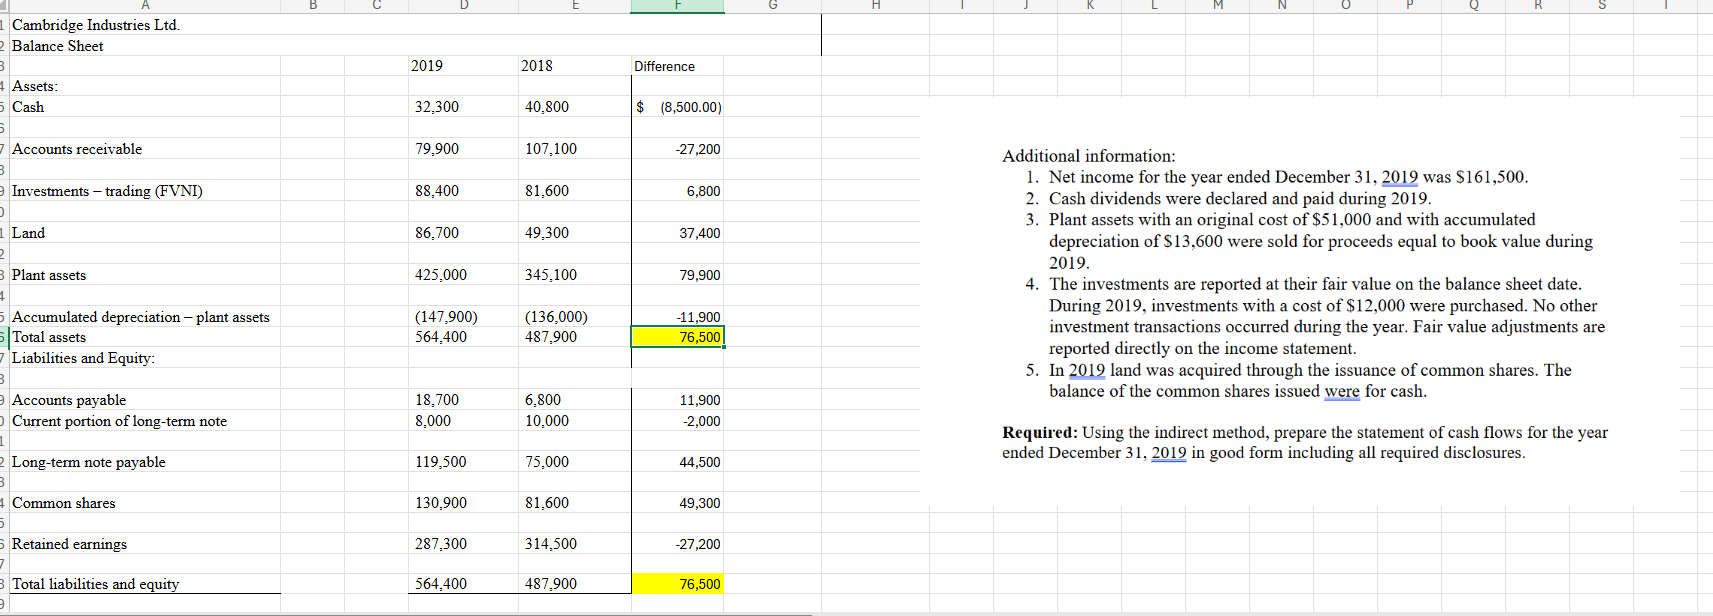Select Common shares 2018 value 81,600

(x=547, y=503)
